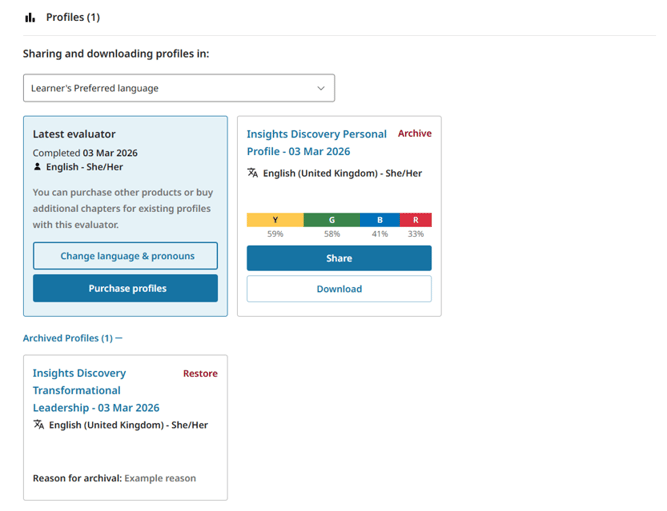Select the Change language & pronouns button
The image size is (667, 511).
(x=125, y=256)
